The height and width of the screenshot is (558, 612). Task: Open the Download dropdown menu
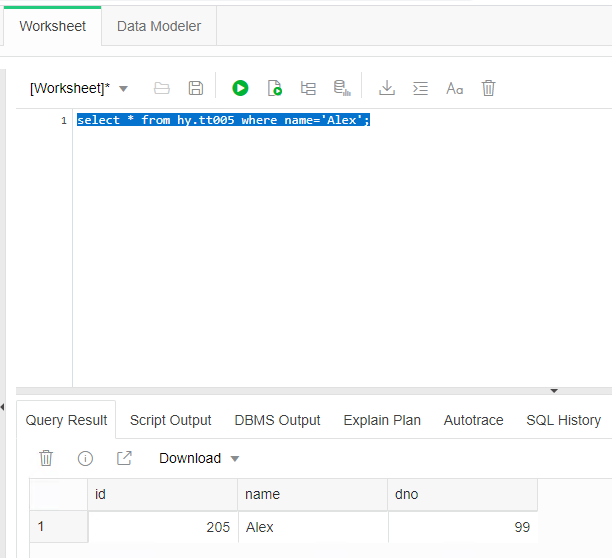click(199, 458)
